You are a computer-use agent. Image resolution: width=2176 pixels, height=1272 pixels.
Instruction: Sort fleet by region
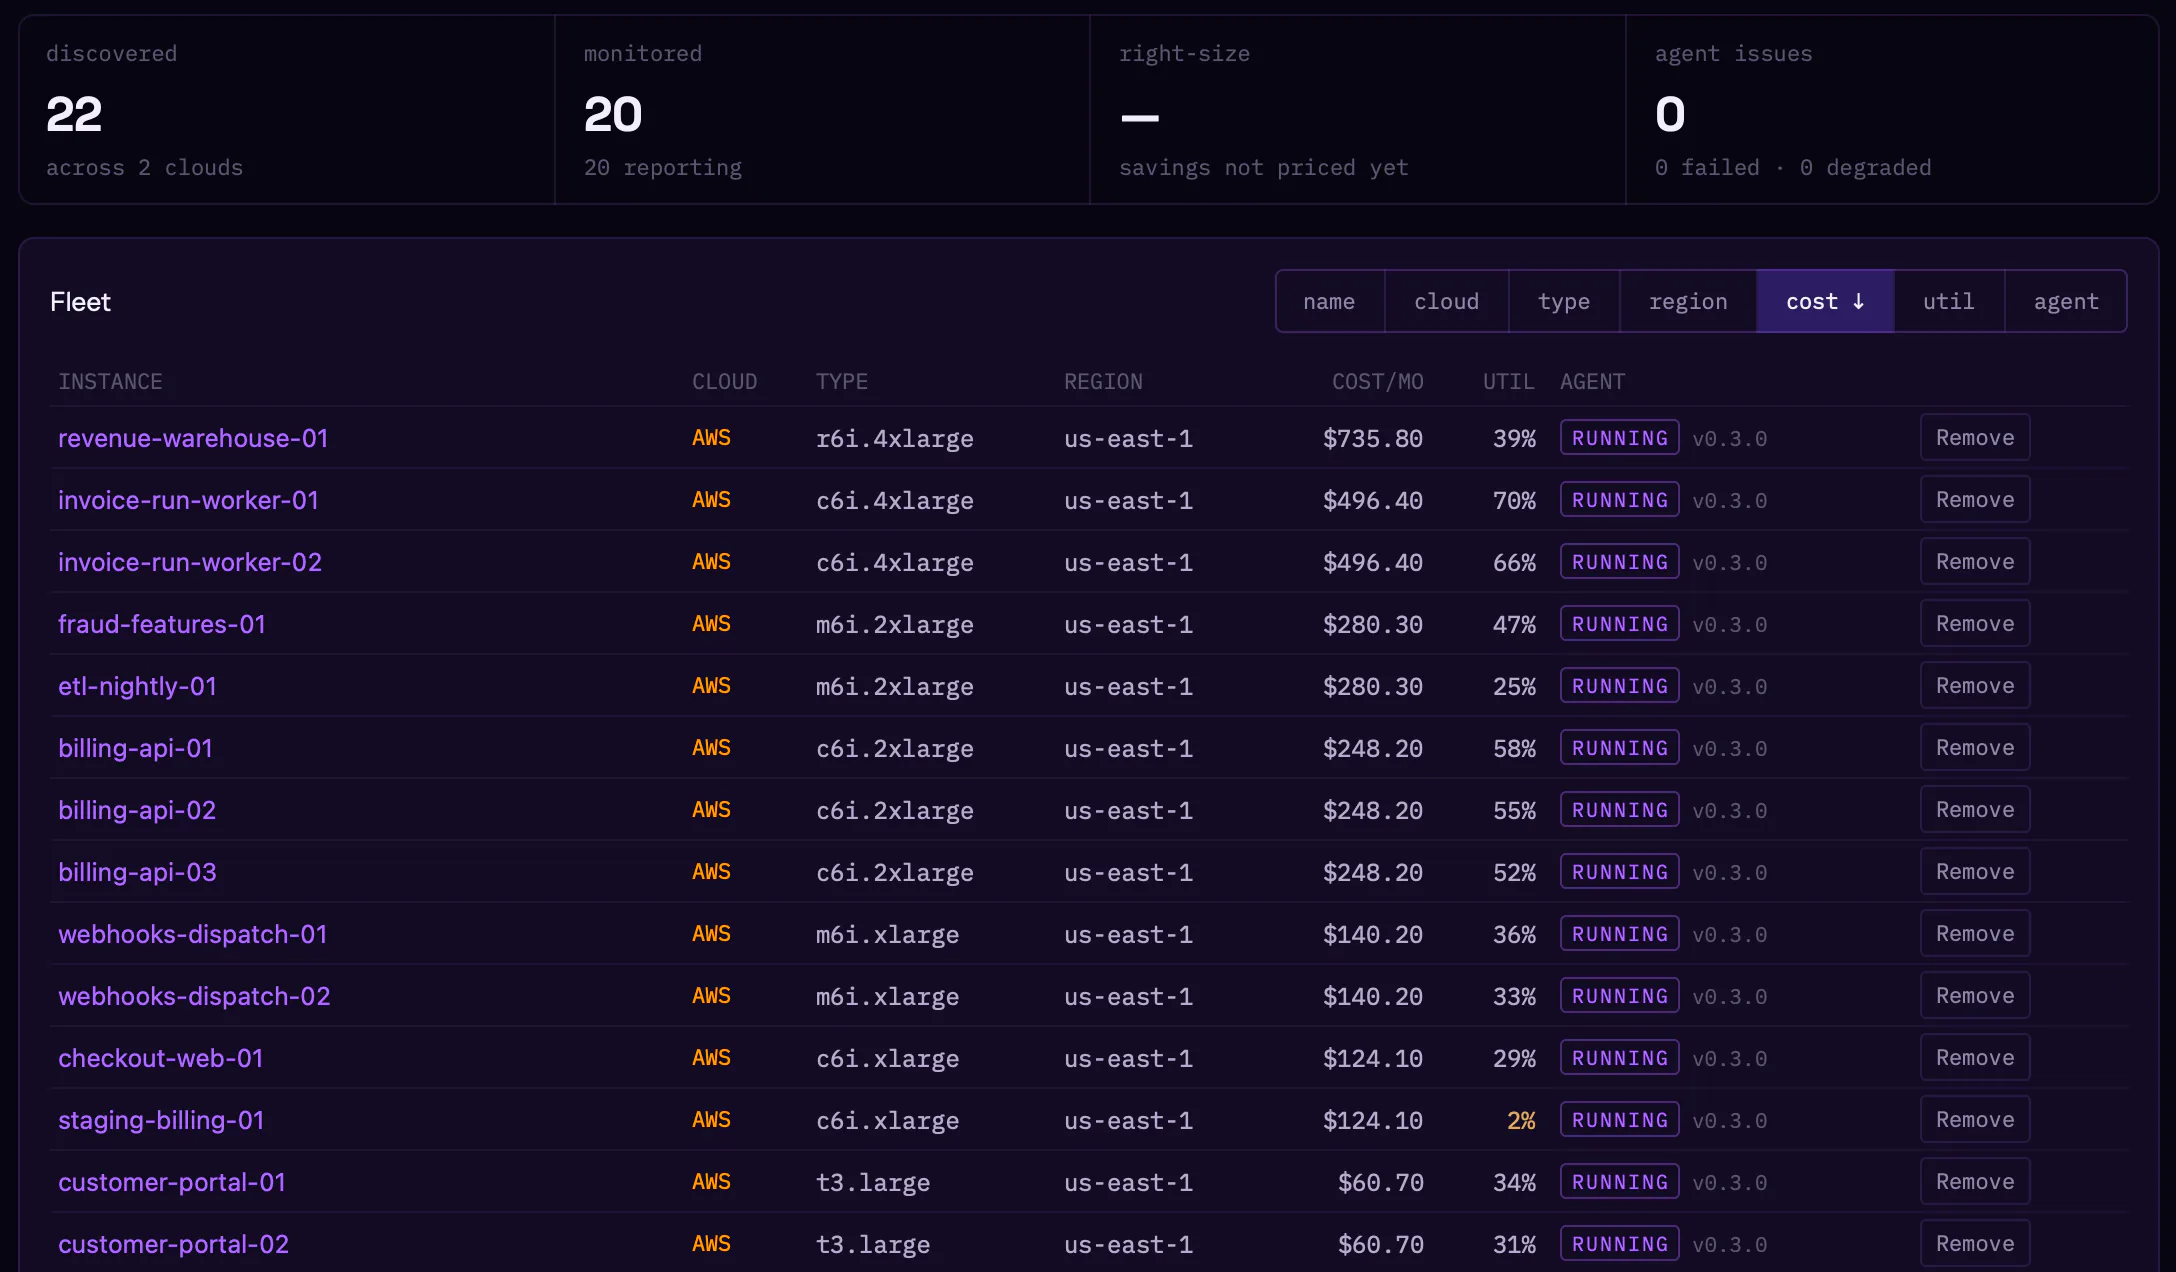[x=1688, y=301]
